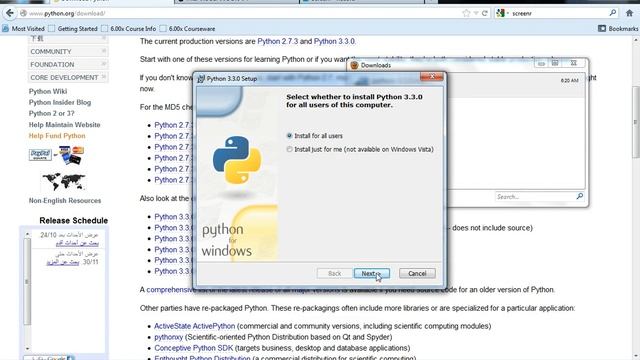640x360 pixels.
Task: Click the reload page icon
Action: coord(485,13)
